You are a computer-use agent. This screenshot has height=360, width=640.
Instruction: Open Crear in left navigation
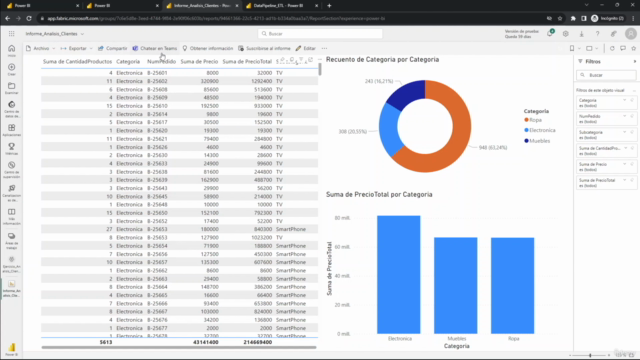(11, 69)
